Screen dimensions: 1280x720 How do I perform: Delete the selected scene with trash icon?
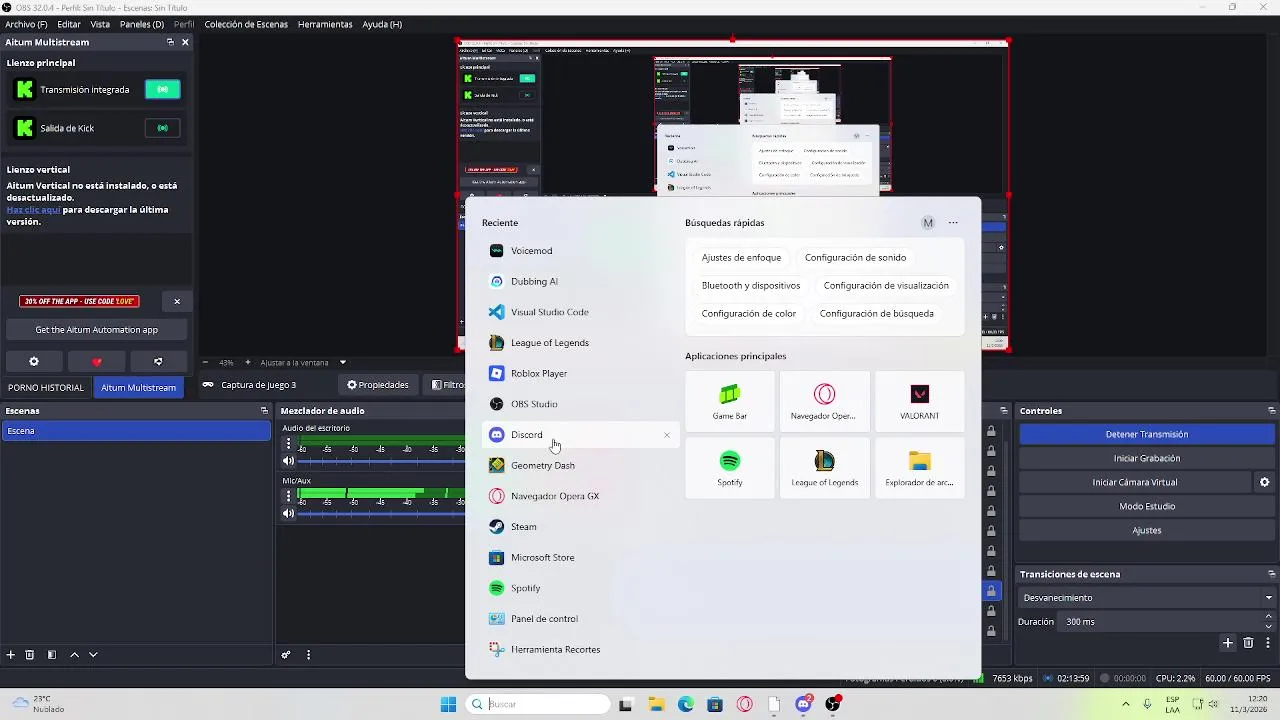pos(30,655)
